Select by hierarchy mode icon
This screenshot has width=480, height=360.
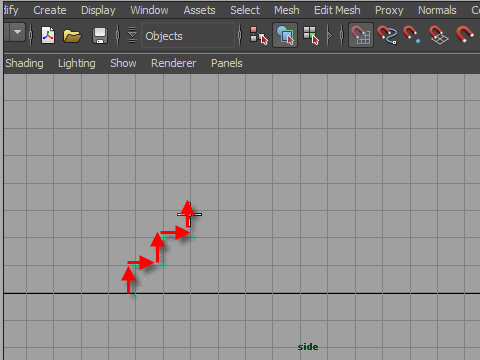coord(259,35)
